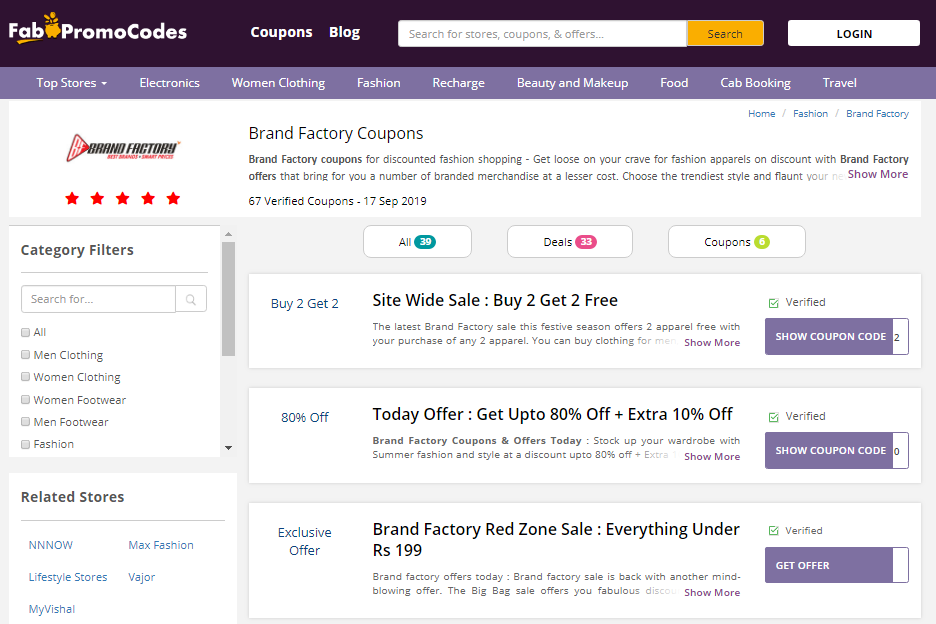Open MyVishal related store
Screen dimensions: 936x624
point(52,610)
